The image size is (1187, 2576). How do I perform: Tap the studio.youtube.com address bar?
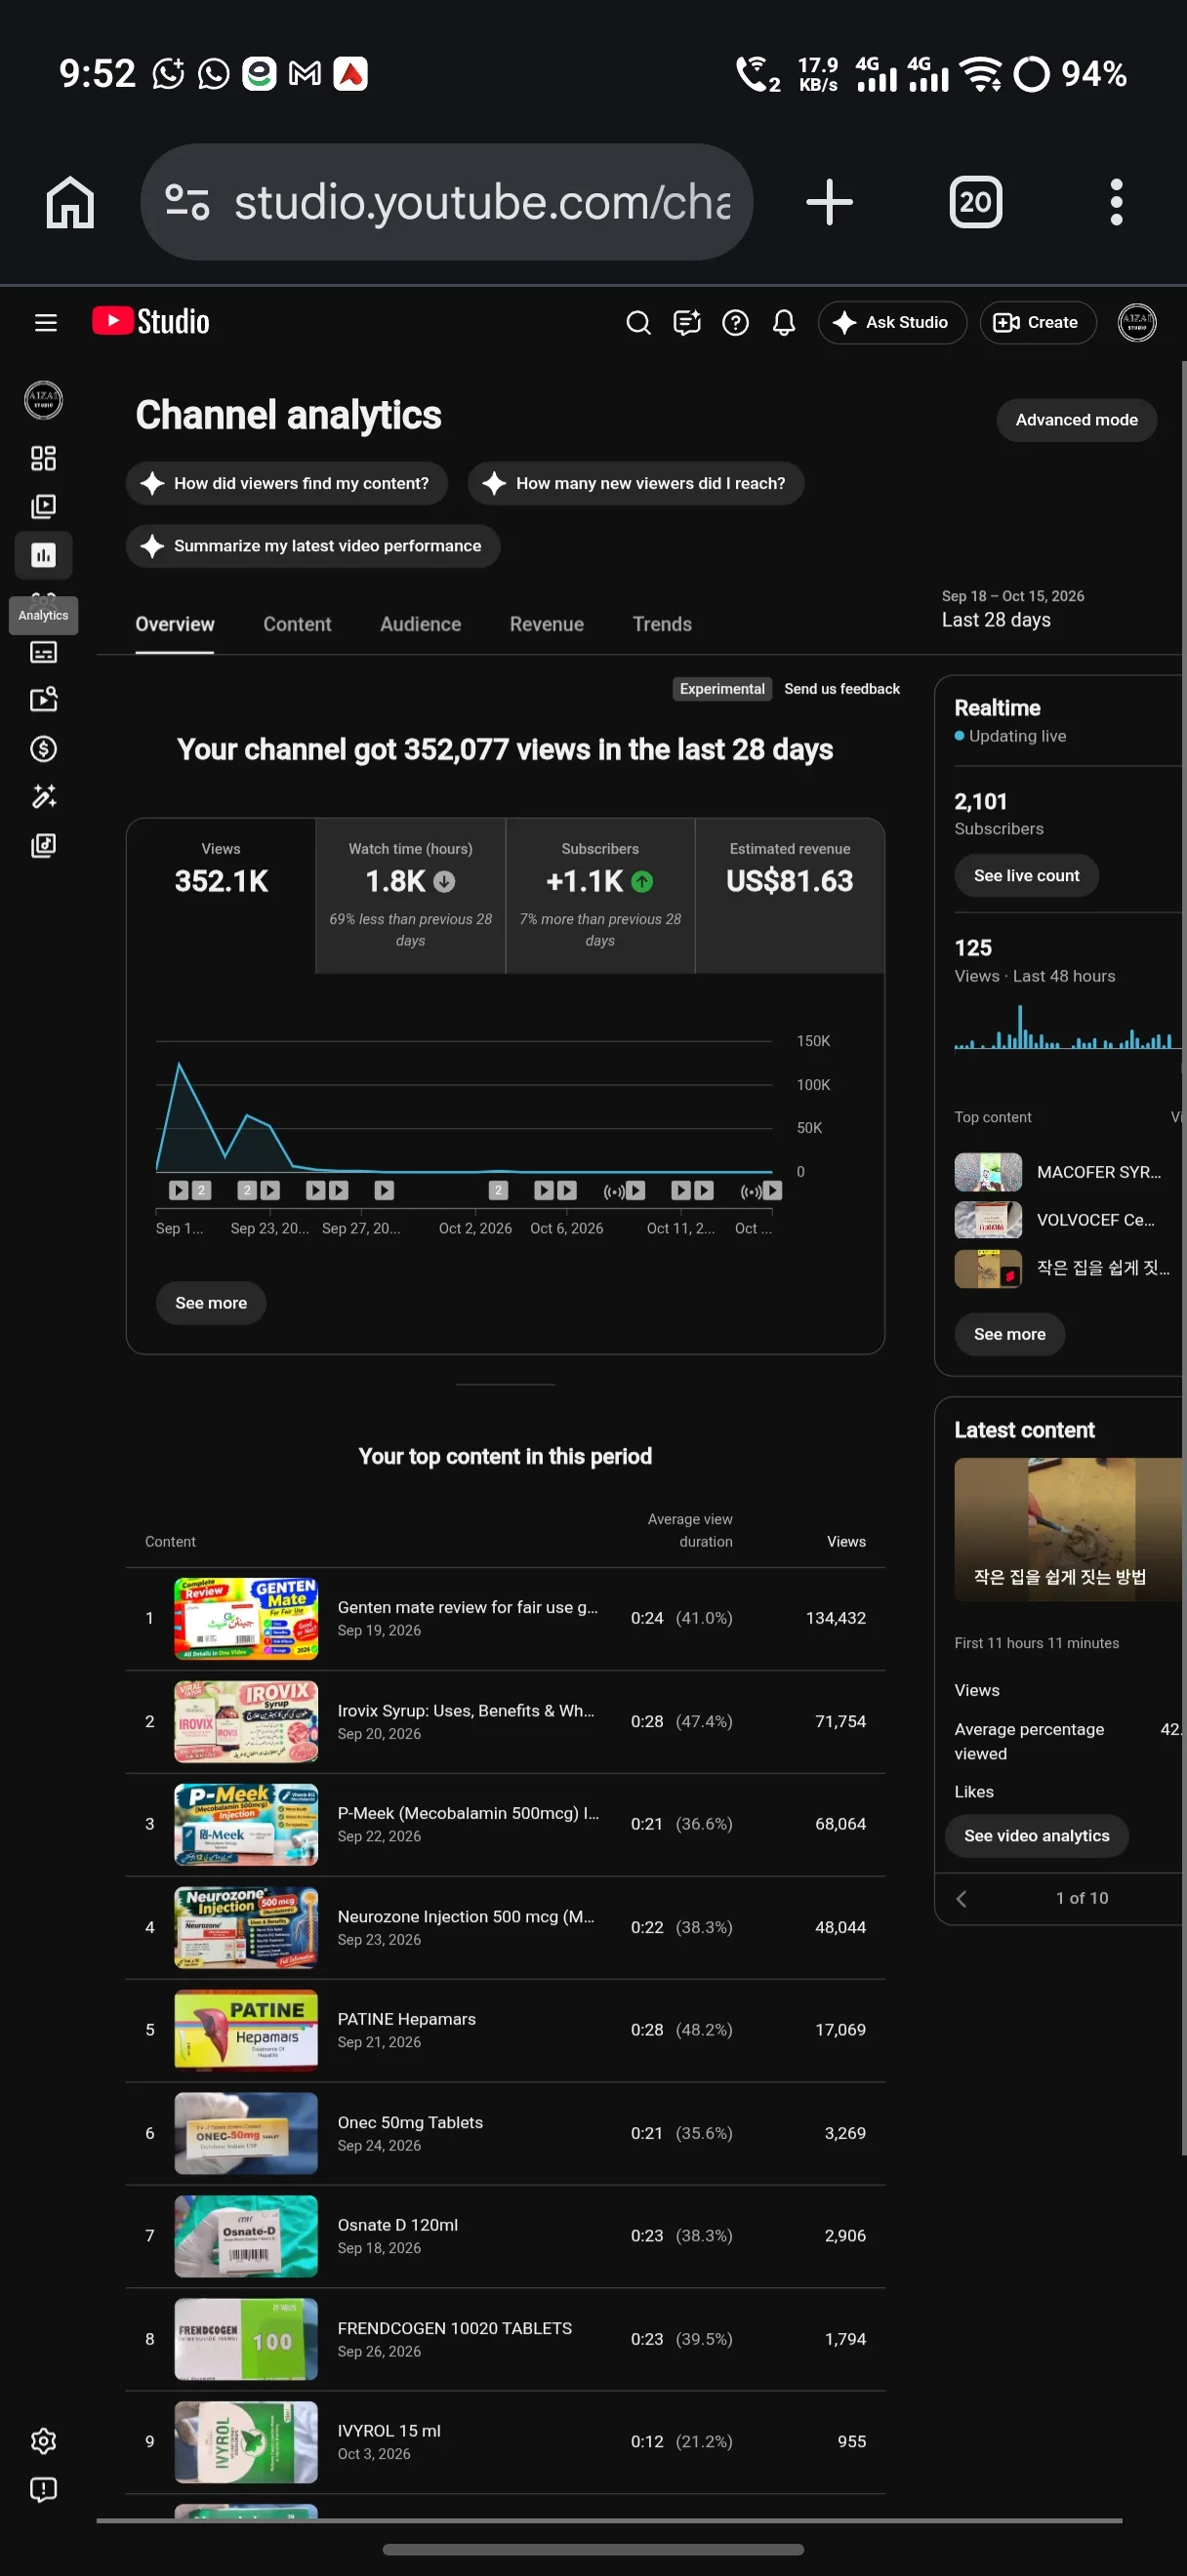447,202
